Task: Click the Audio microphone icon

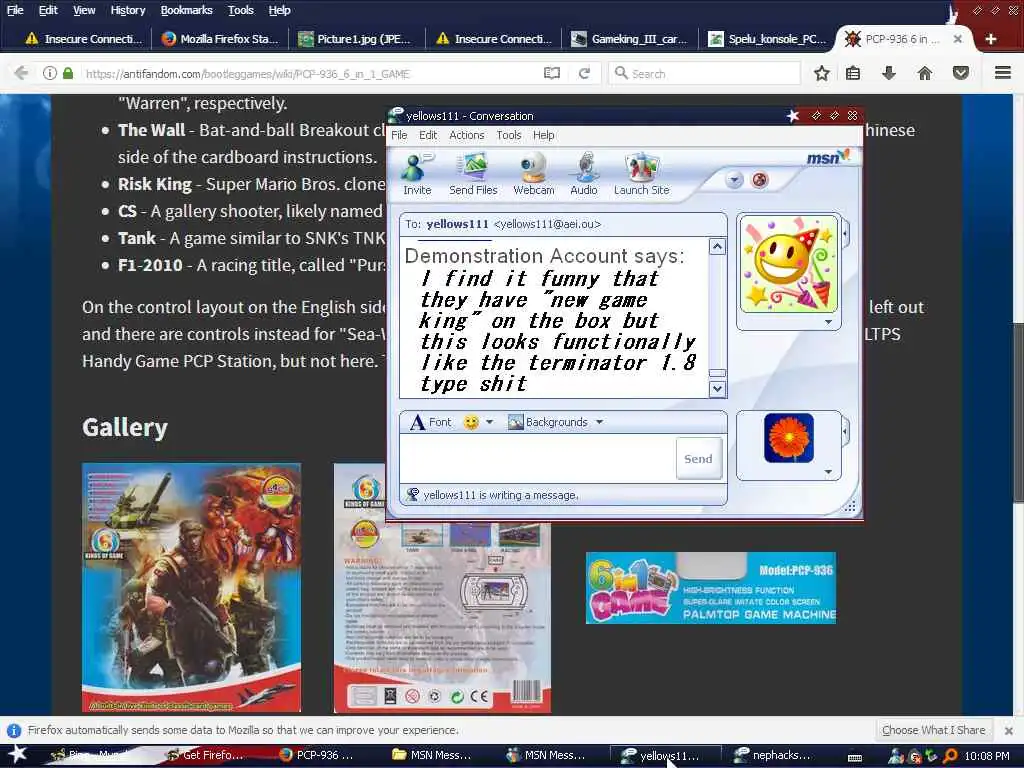Action: point(583,174)
